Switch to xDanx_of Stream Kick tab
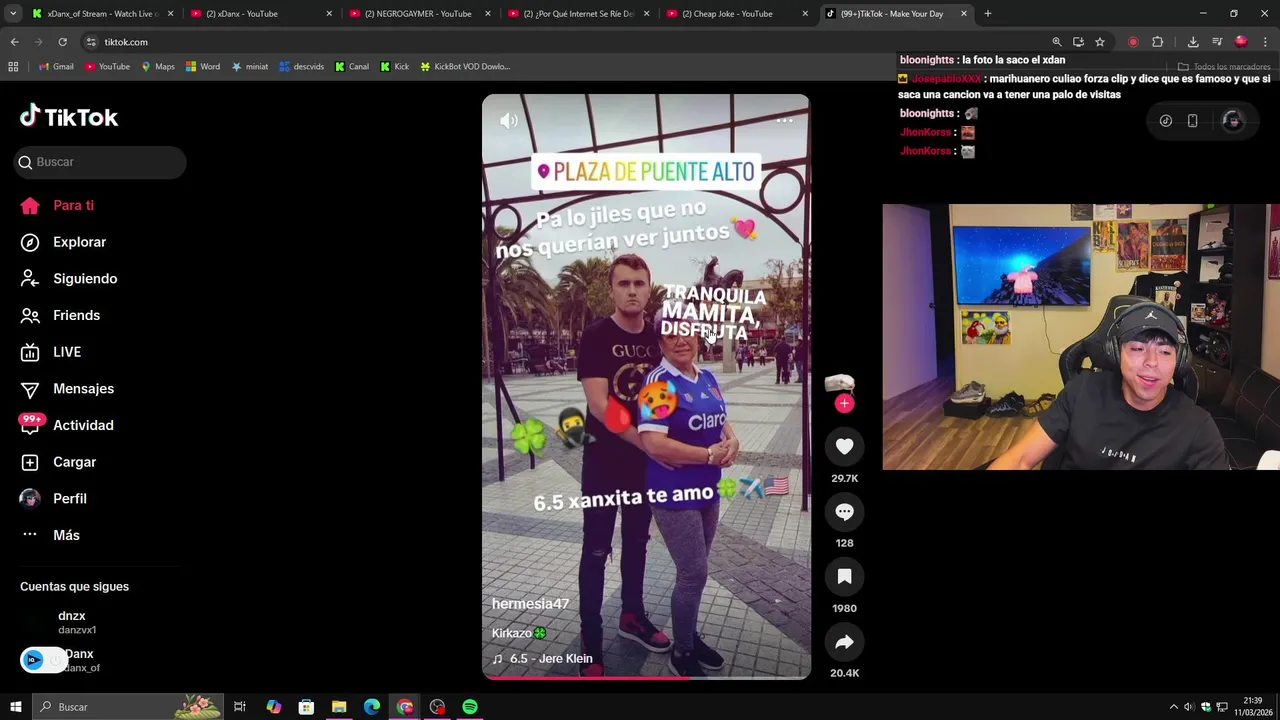The width and height of the screenshot is (1280, 720). pos(103,14)
